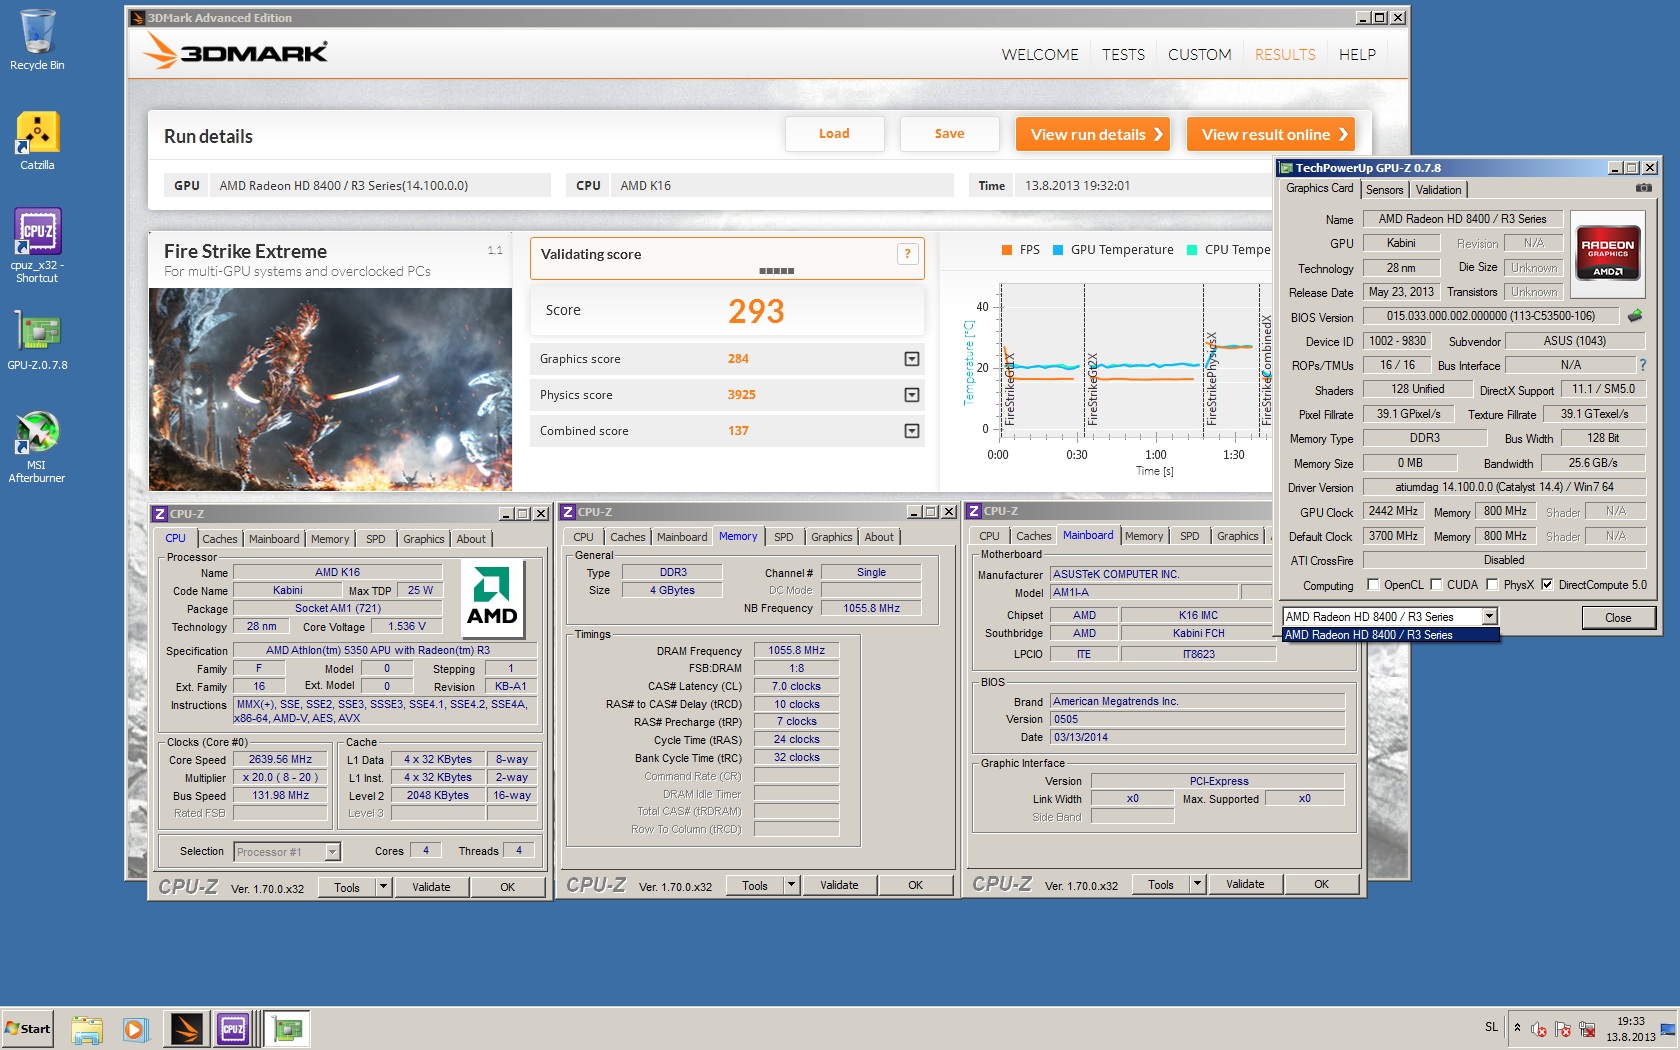Click the Driver Version field in GPU-Z

coord(1504,488)
